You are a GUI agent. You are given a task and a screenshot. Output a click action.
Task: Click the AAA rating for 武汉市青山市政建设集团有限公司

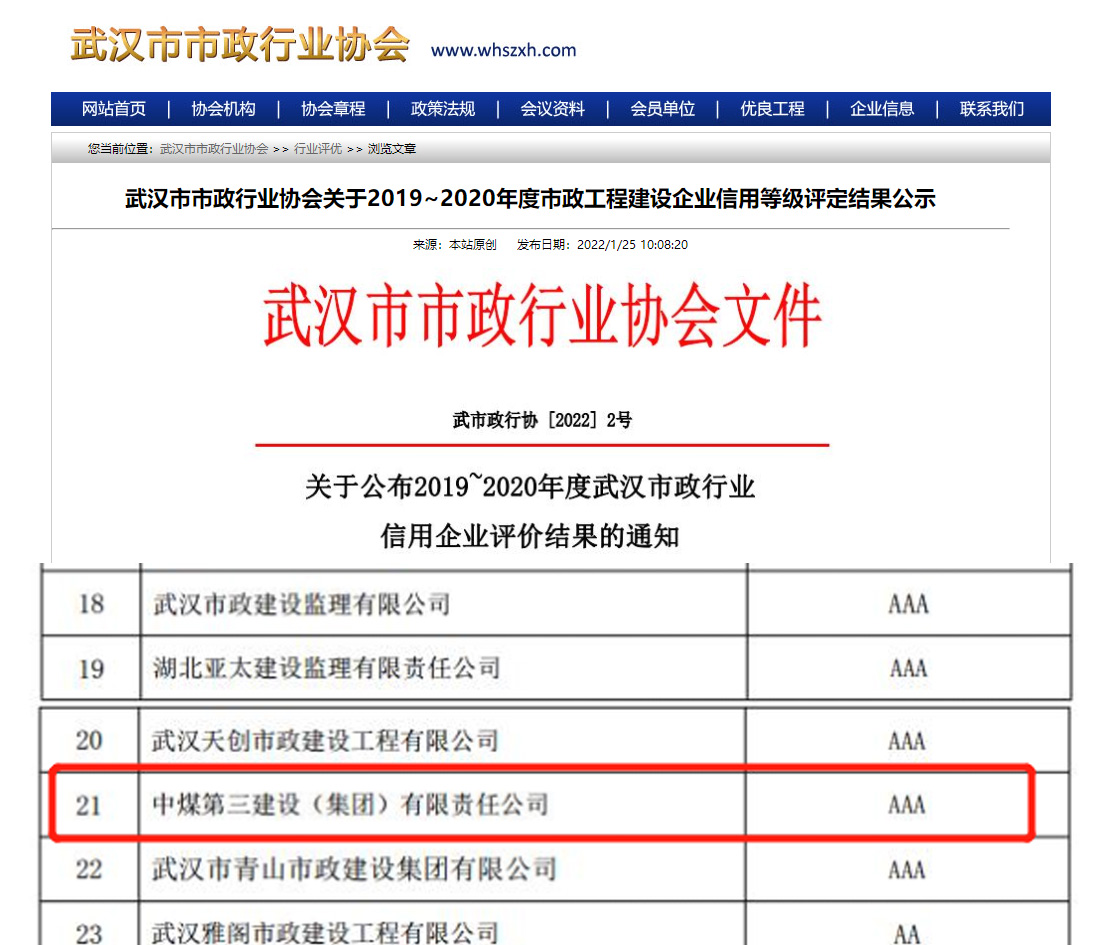tap(907, 870)
